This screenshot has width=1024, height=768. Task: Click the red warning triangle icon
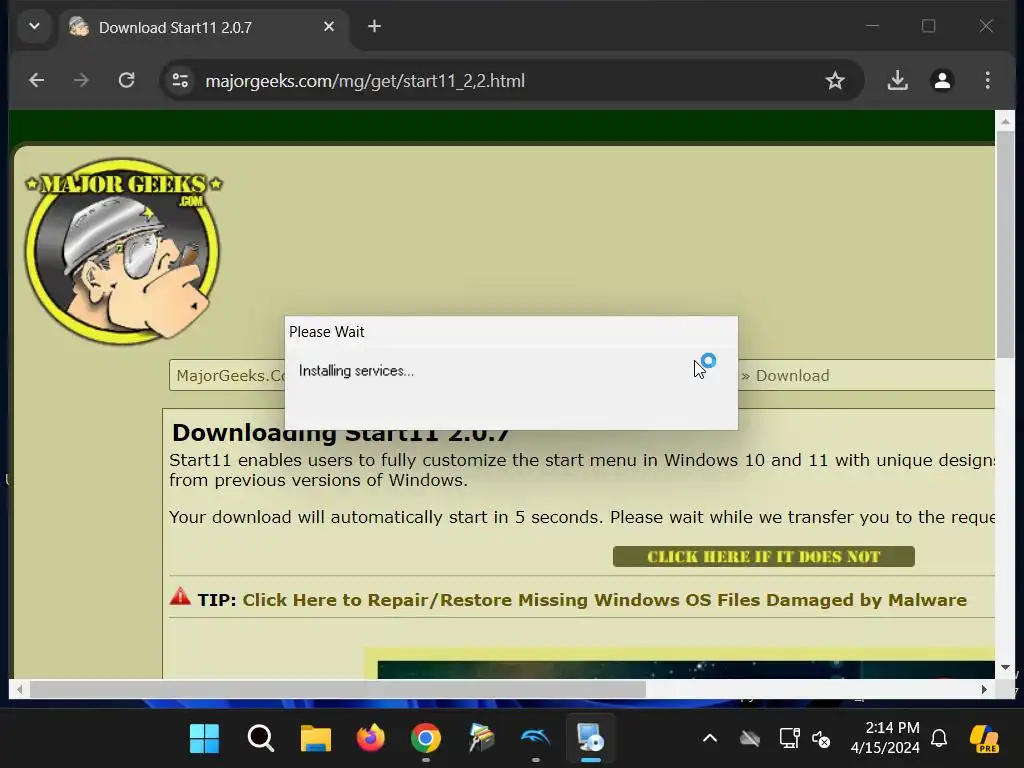180,596
